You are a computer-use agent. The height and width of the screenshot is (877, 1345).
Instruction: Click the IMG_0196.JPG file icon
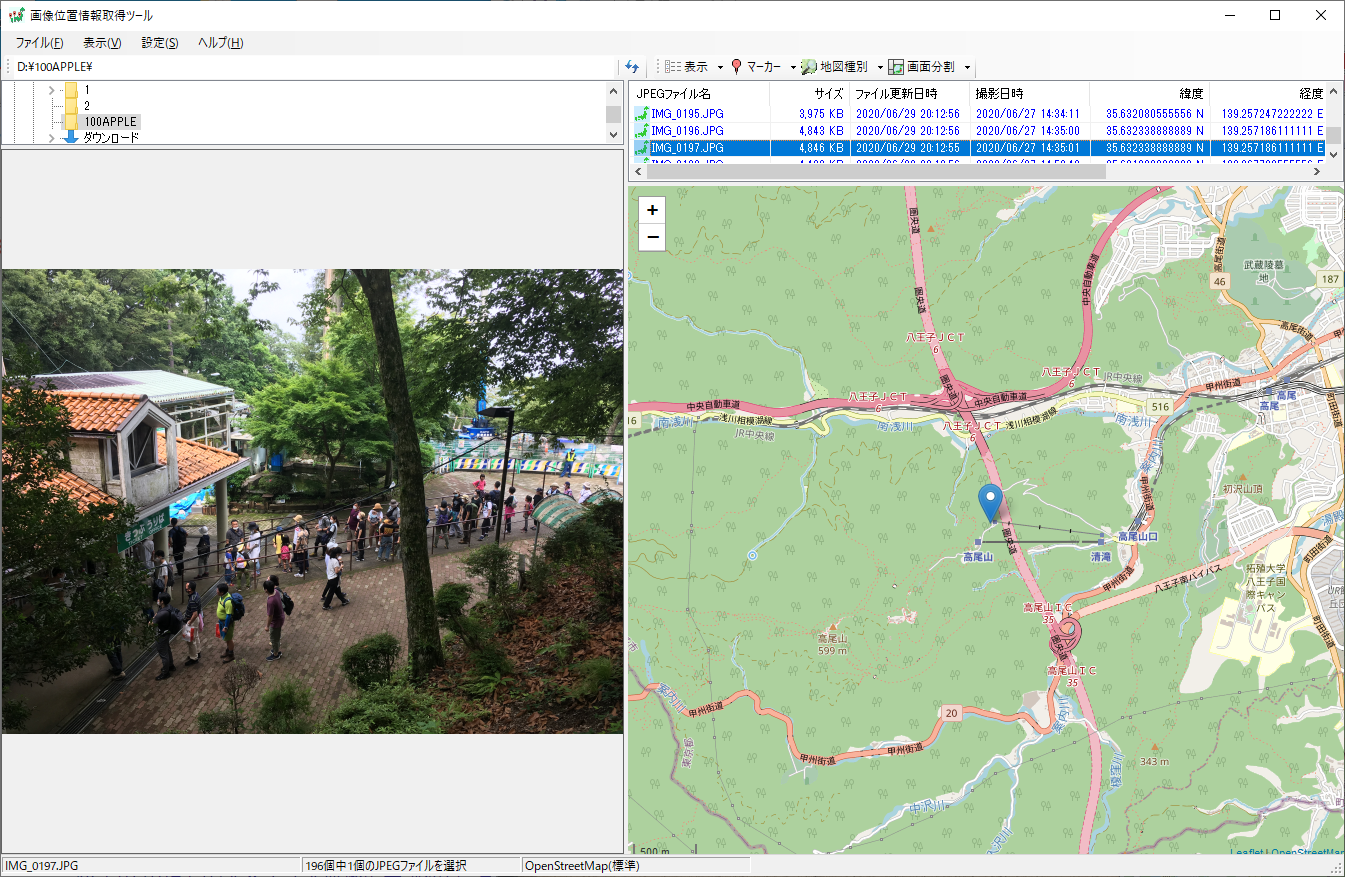(x=642, y=131)
